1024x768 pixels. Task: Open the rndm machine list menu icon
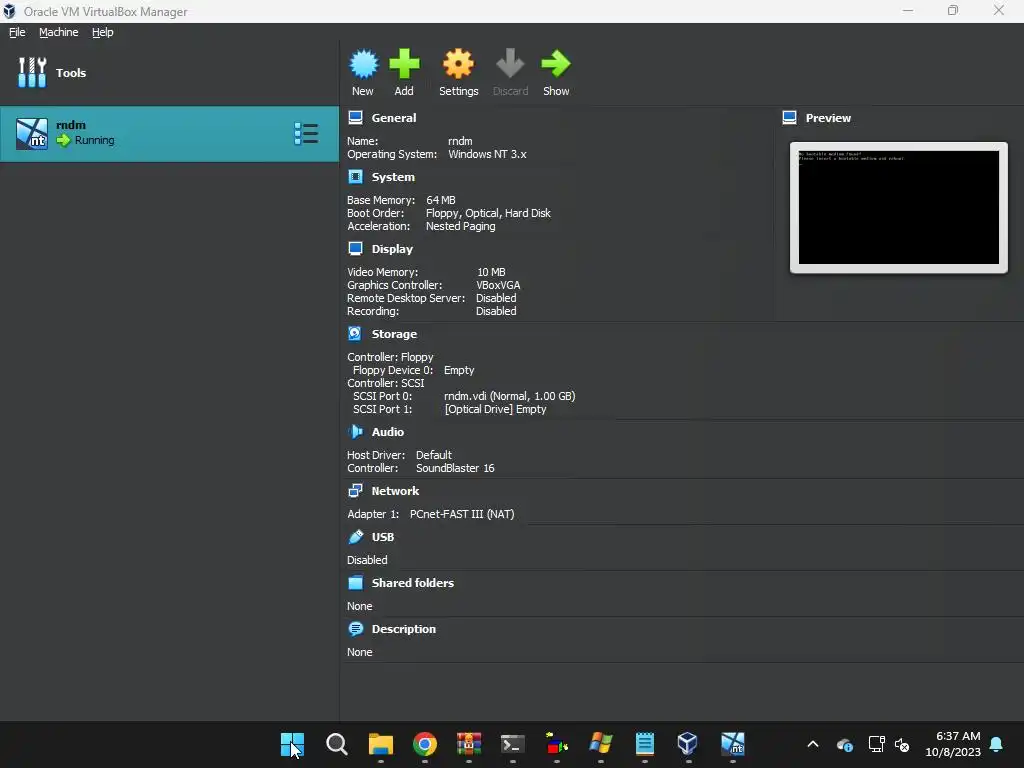(306, 134)
